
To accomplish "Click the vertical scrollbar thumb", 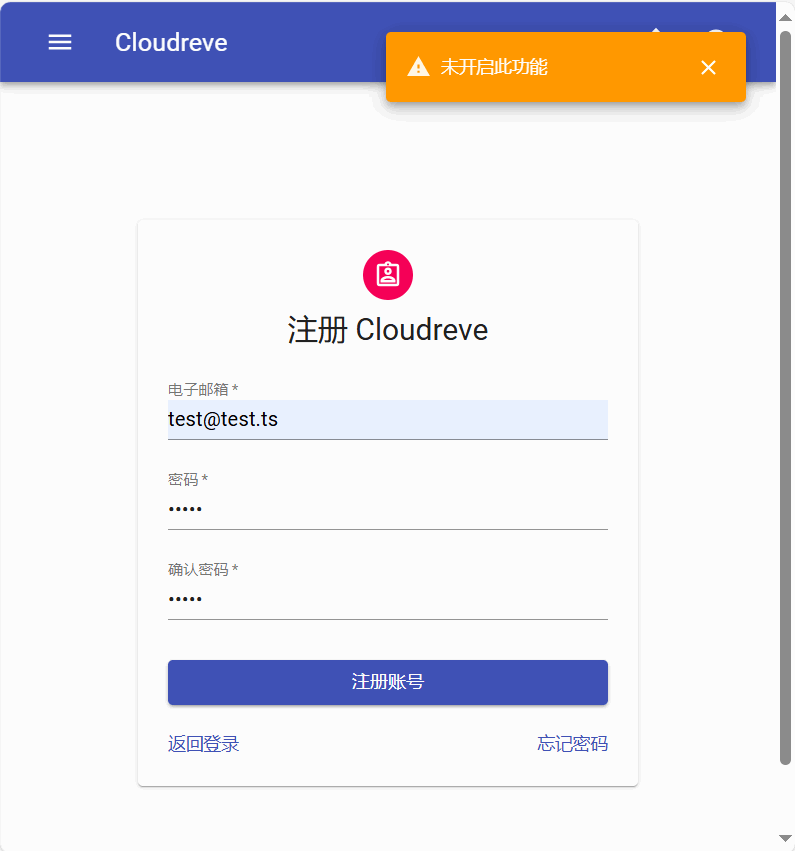I will [x=785, y=398].
